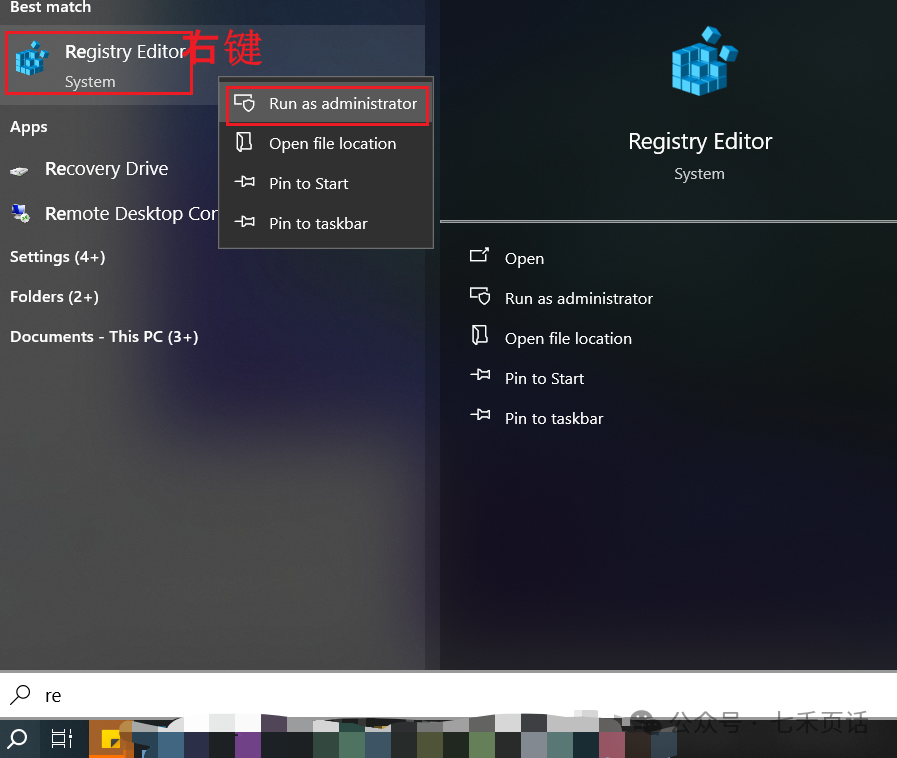Screen dimensions: 897x758
Task: Select Pin to taskbar in context menu
Action: pos(326,224)
